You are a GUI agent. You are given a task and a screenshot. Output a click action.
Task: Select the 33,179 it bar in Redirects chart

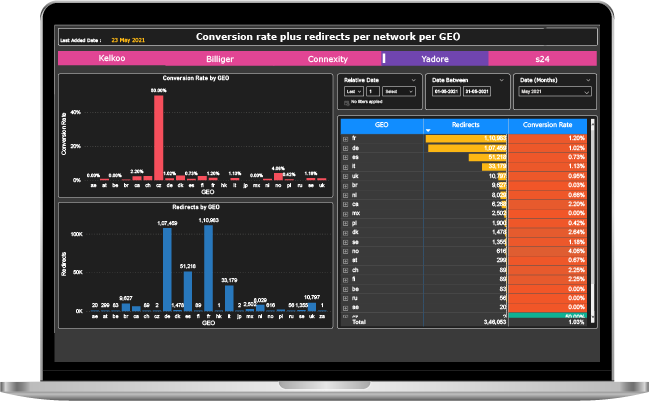[229, 298]
